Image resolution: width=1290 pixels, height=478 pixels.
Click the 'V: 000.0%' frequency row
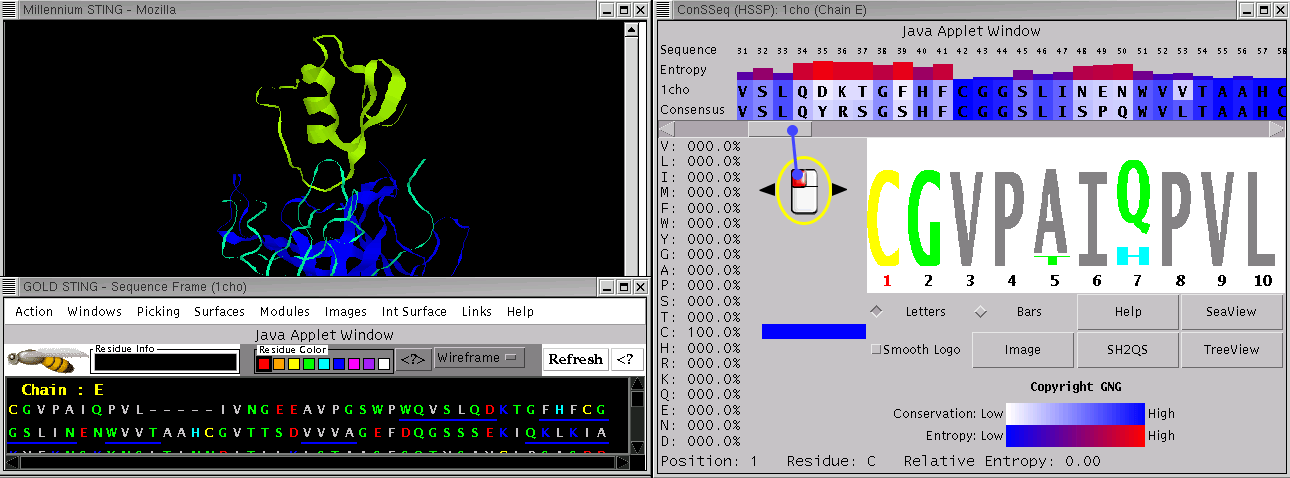pyautogui.click(x=701, y=145)
